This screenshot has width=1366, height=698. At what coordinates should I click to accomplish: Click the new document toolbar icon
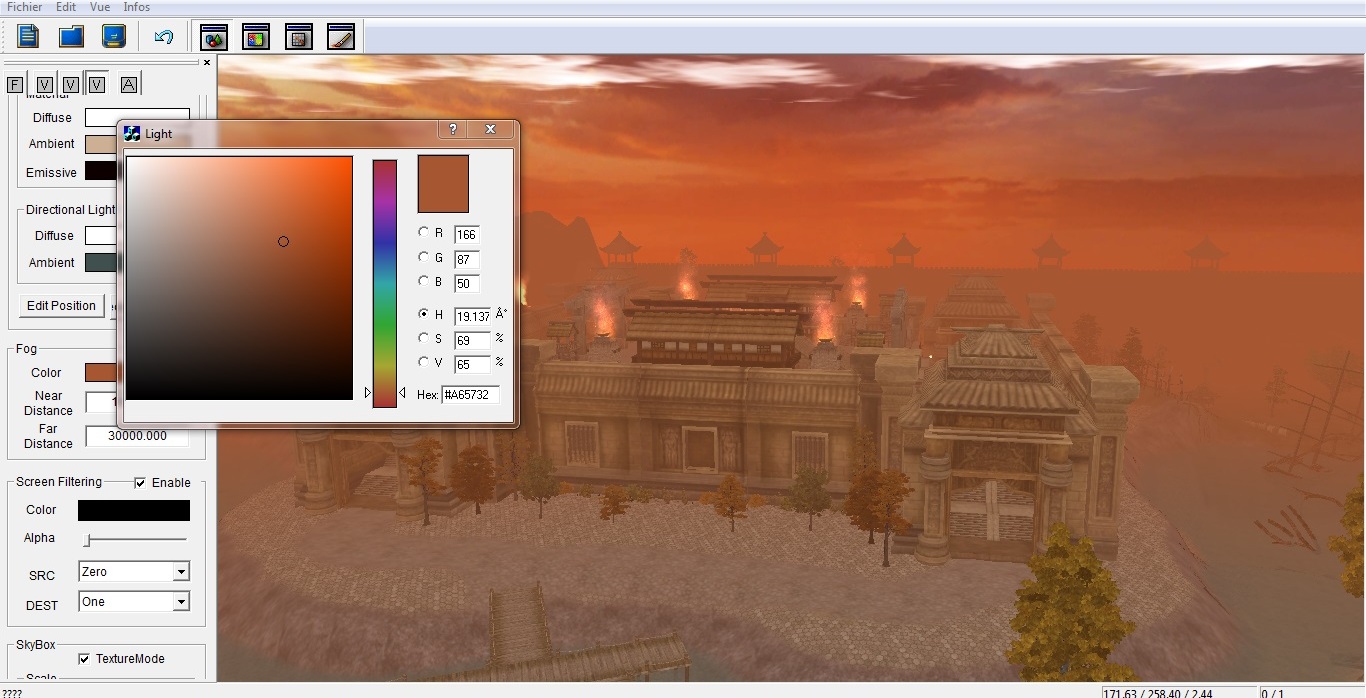point(28,37)
